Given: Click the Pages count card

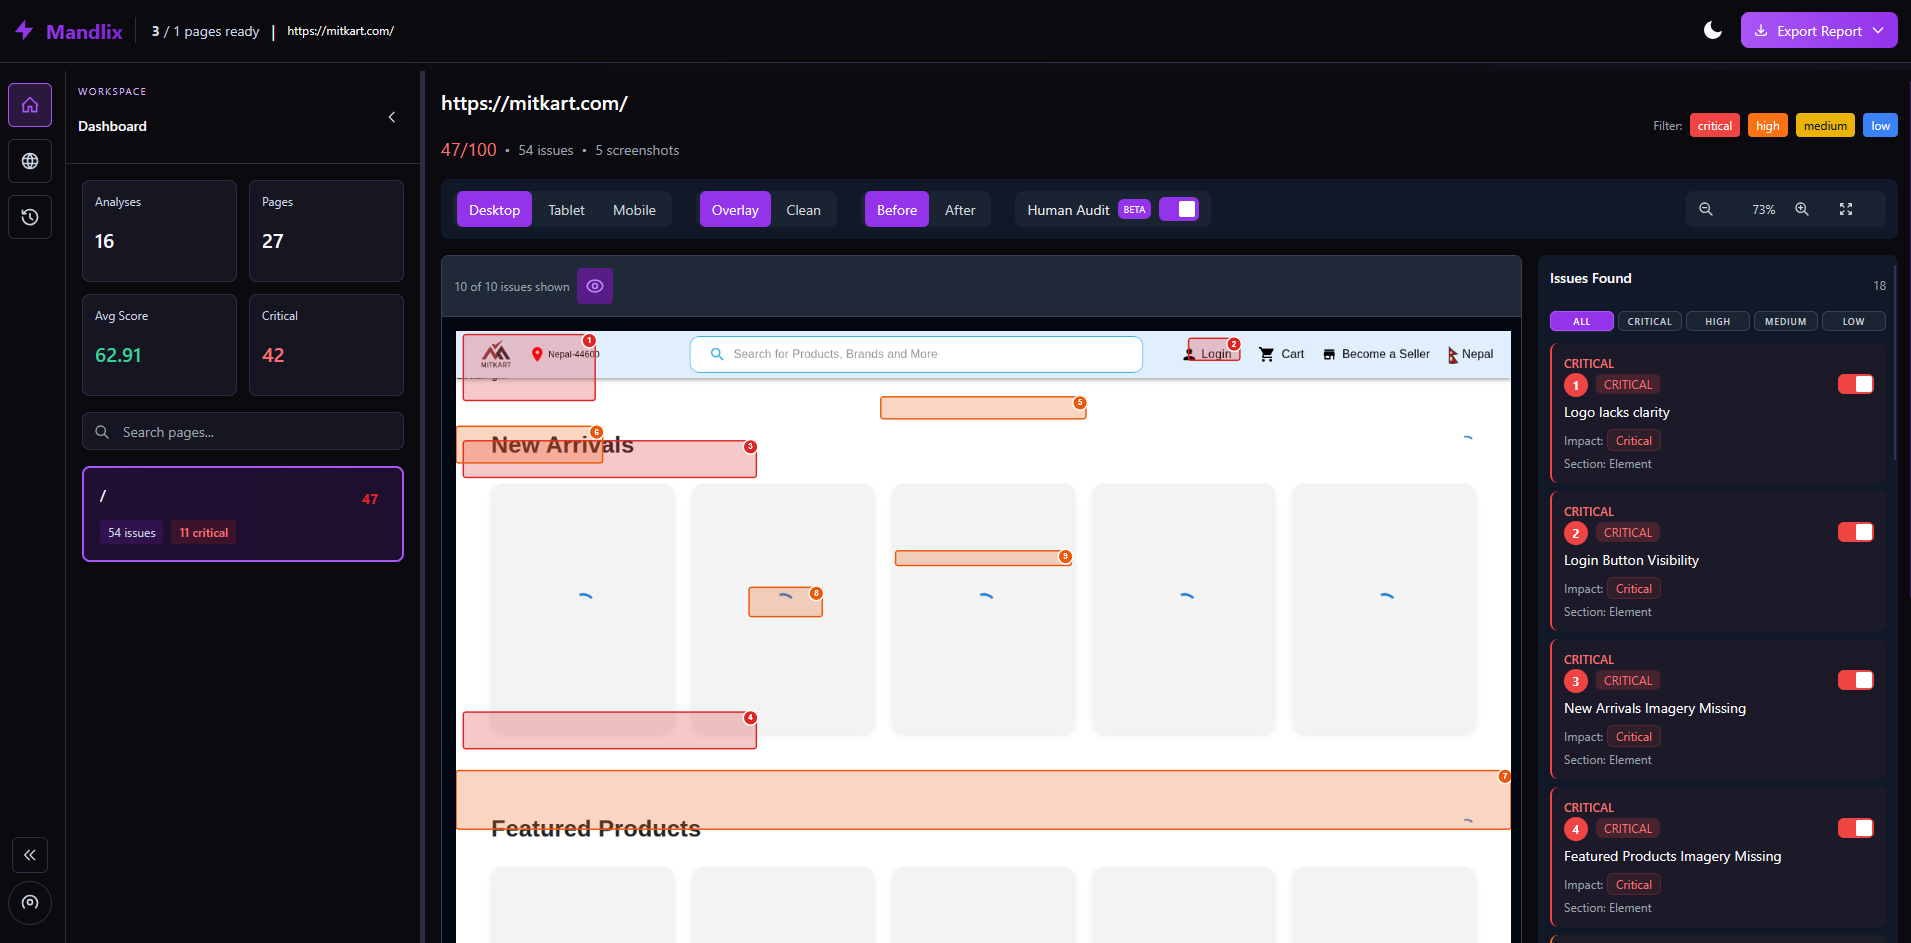Looking at the screenshot, I should [x=326, y=231].
